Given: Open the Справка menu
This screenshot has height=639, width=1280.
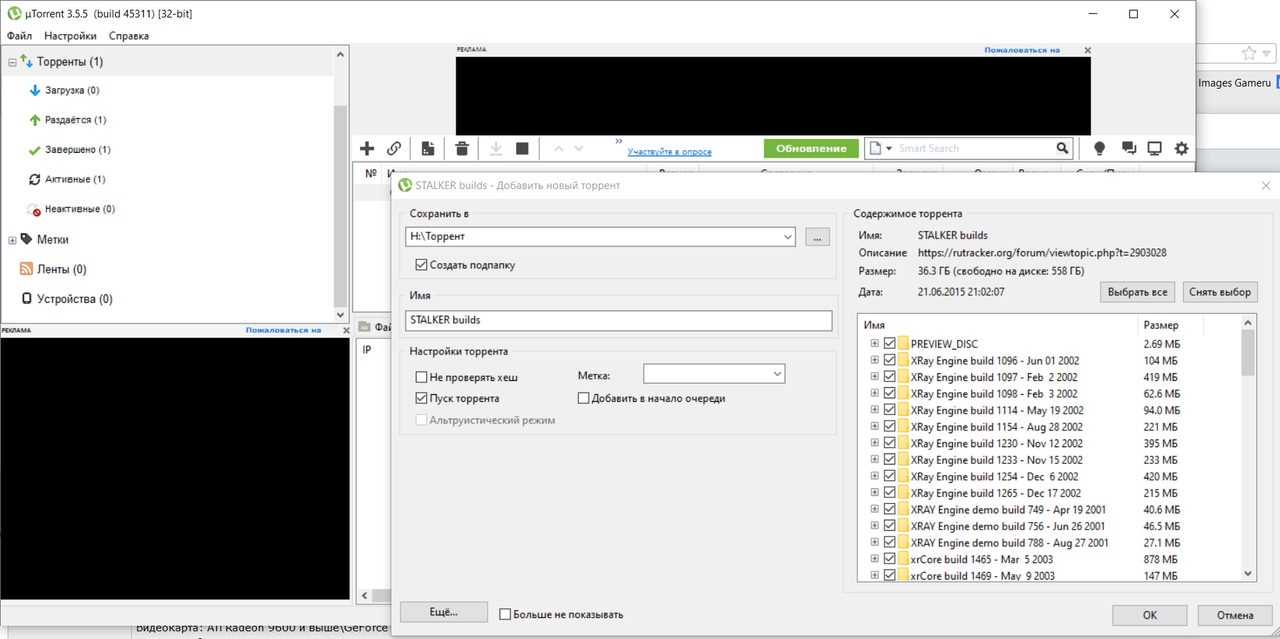Looking at the screenshot, I should click(x=129, y=35).
